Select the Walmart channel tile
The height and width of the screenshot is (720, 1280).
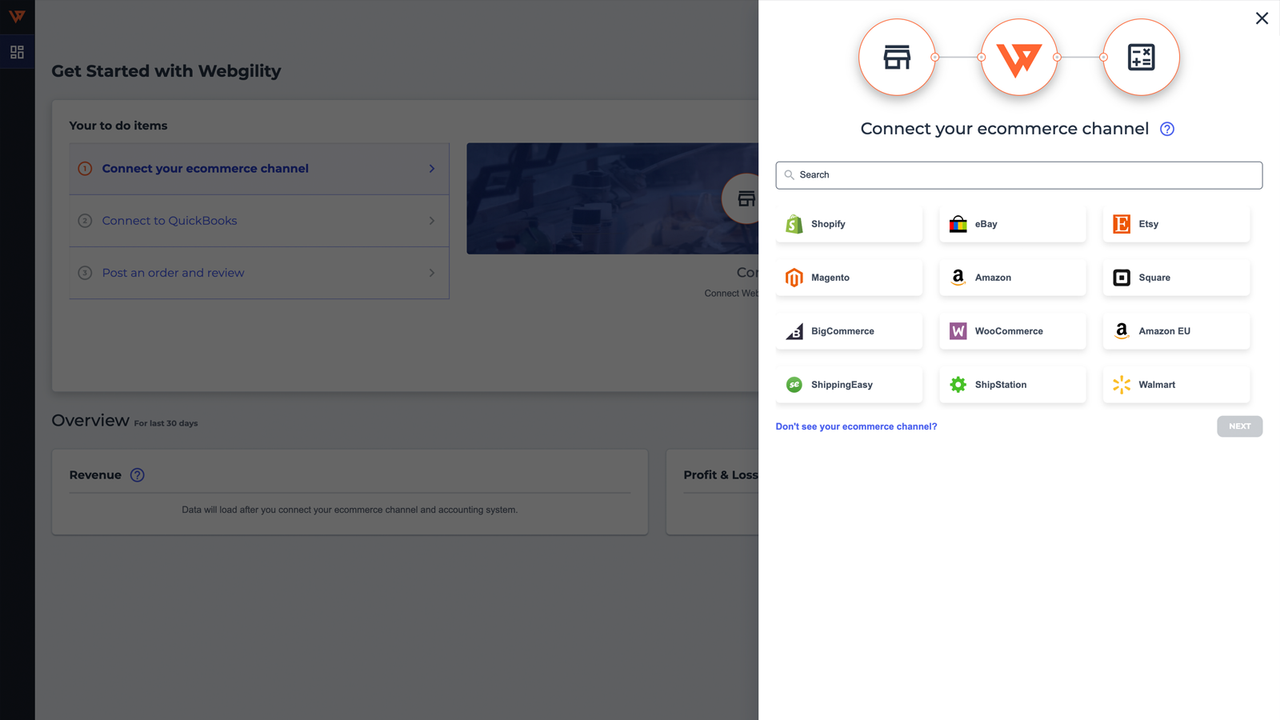point(1121,384)
